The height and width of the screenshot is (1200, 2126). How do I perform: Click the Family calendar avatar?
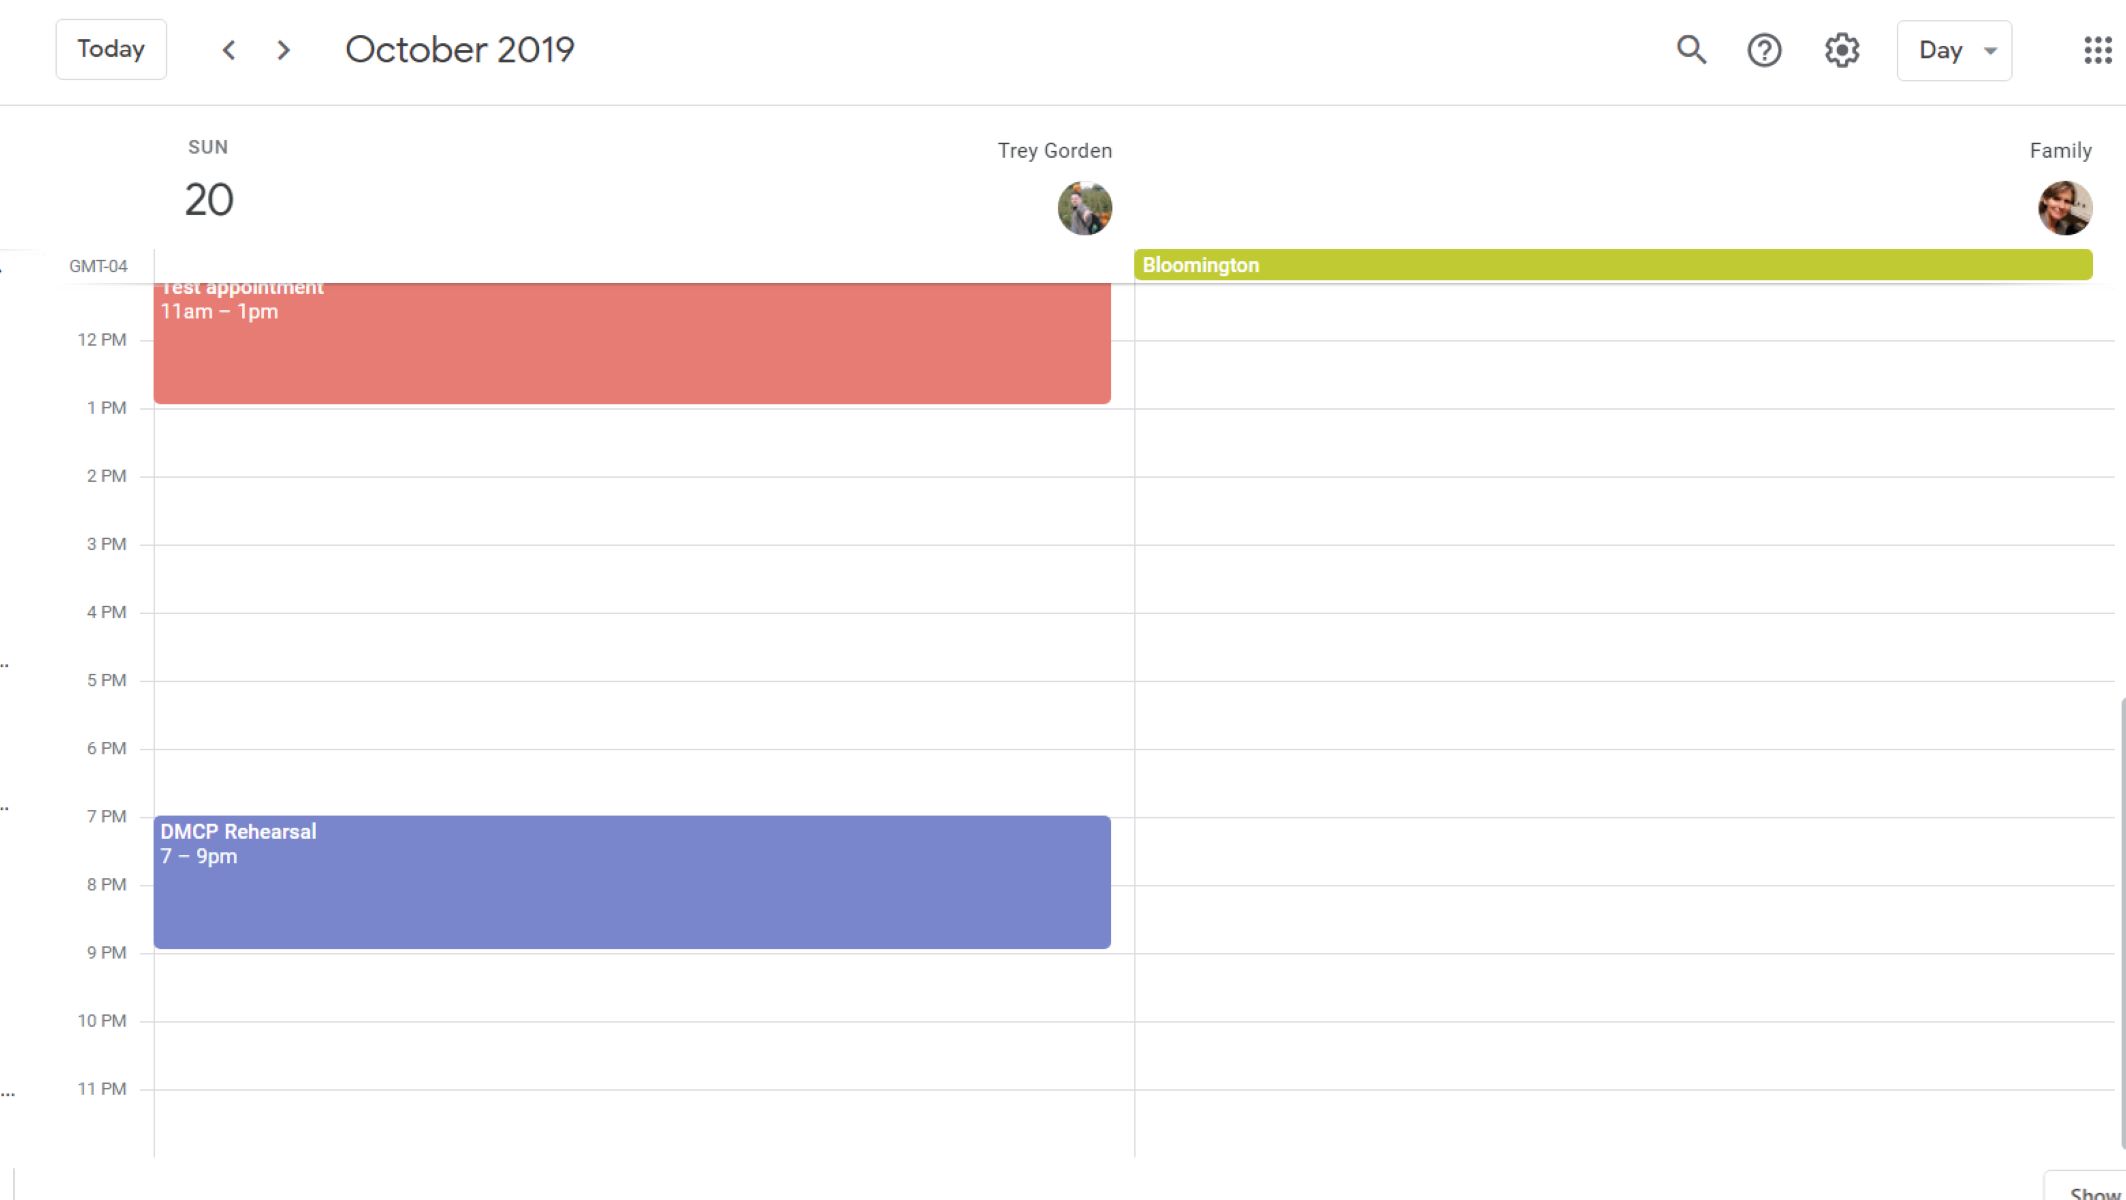2064,208
